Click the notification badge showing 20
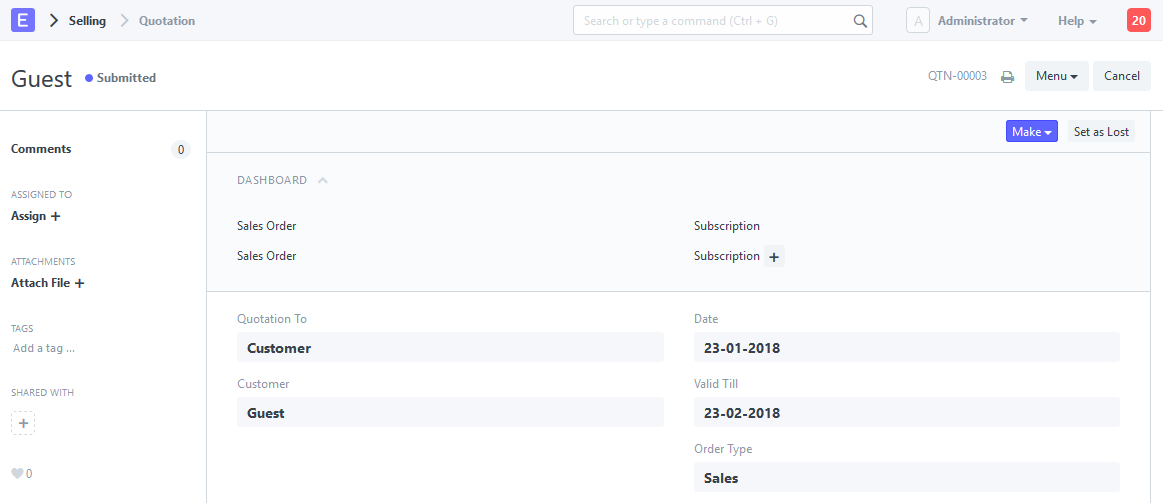The image size is (1163, 503). (1138, 20)
